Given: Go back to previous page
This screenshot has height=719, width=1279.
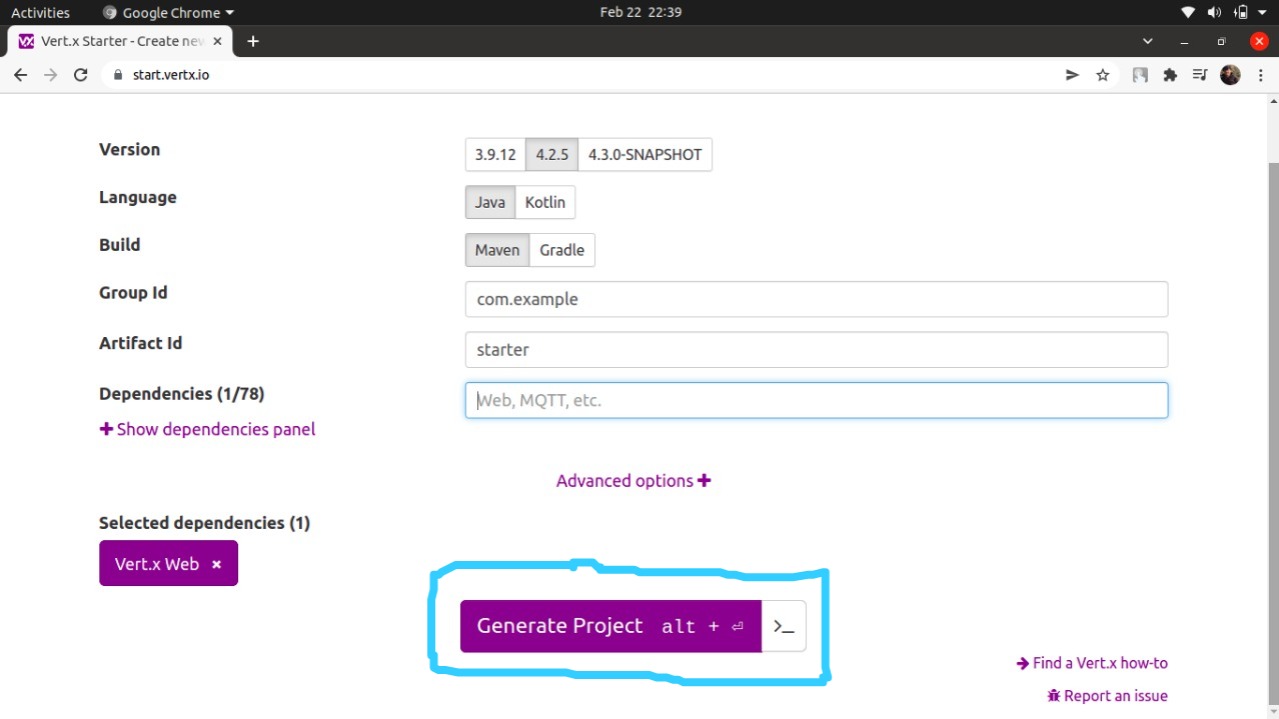Looking at the screenshot, I should coord(20,75).
